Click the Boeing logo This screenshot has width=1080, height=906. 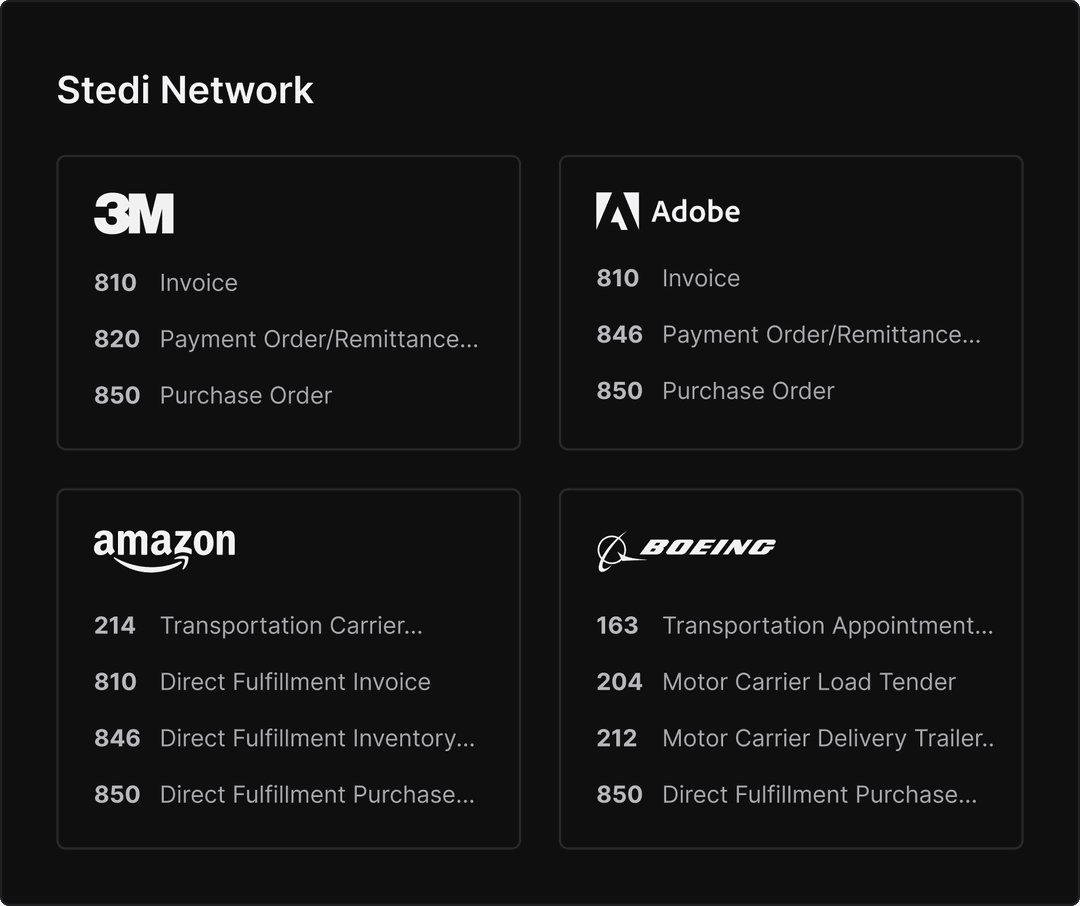point(686,551)
